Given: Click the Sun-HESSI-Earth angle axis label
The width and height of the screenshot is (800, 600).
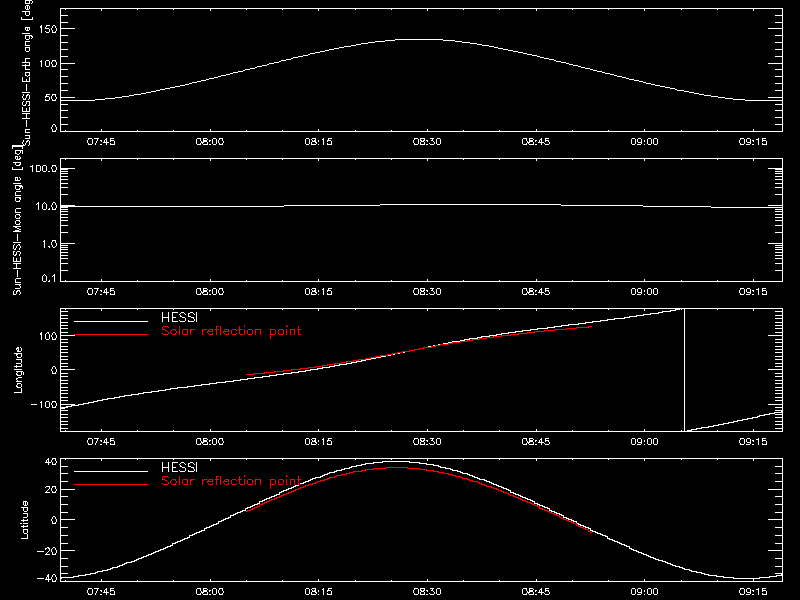Looking at the screenshot, I should [27, 73].
